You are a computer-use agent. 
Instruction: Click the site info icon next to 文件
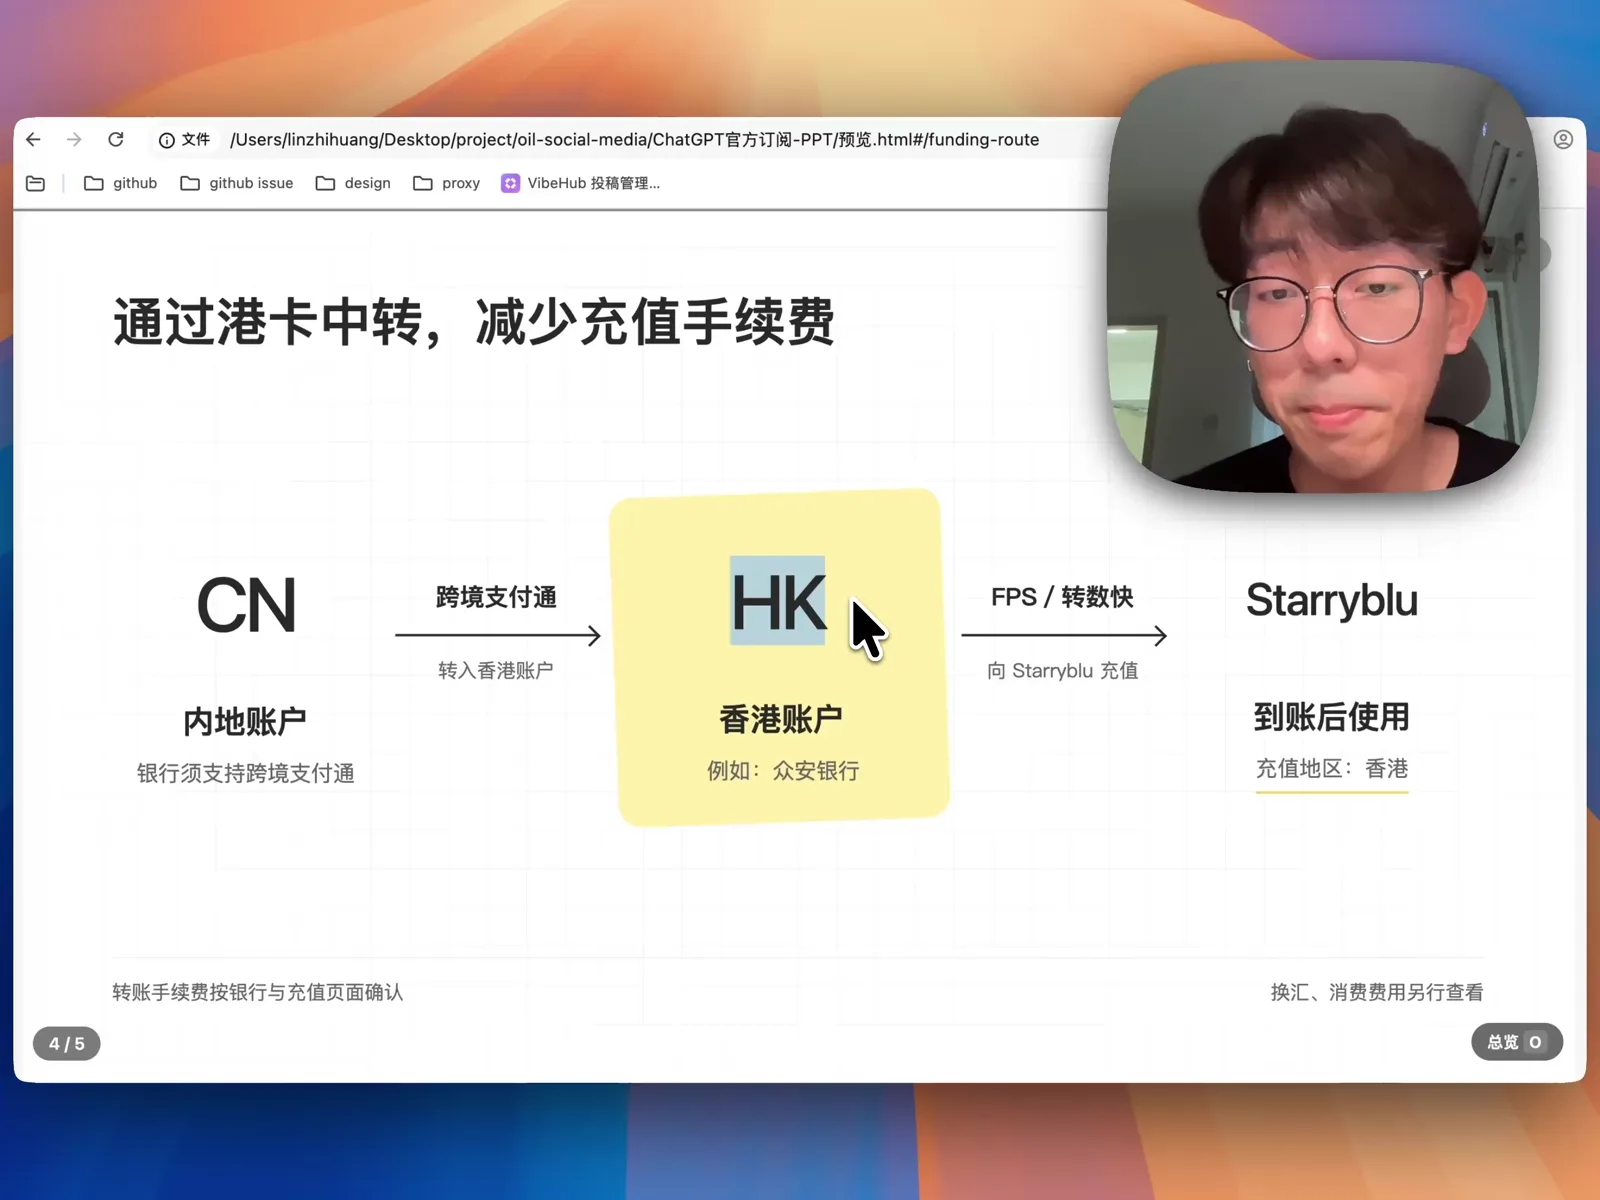tap(167, 140)
